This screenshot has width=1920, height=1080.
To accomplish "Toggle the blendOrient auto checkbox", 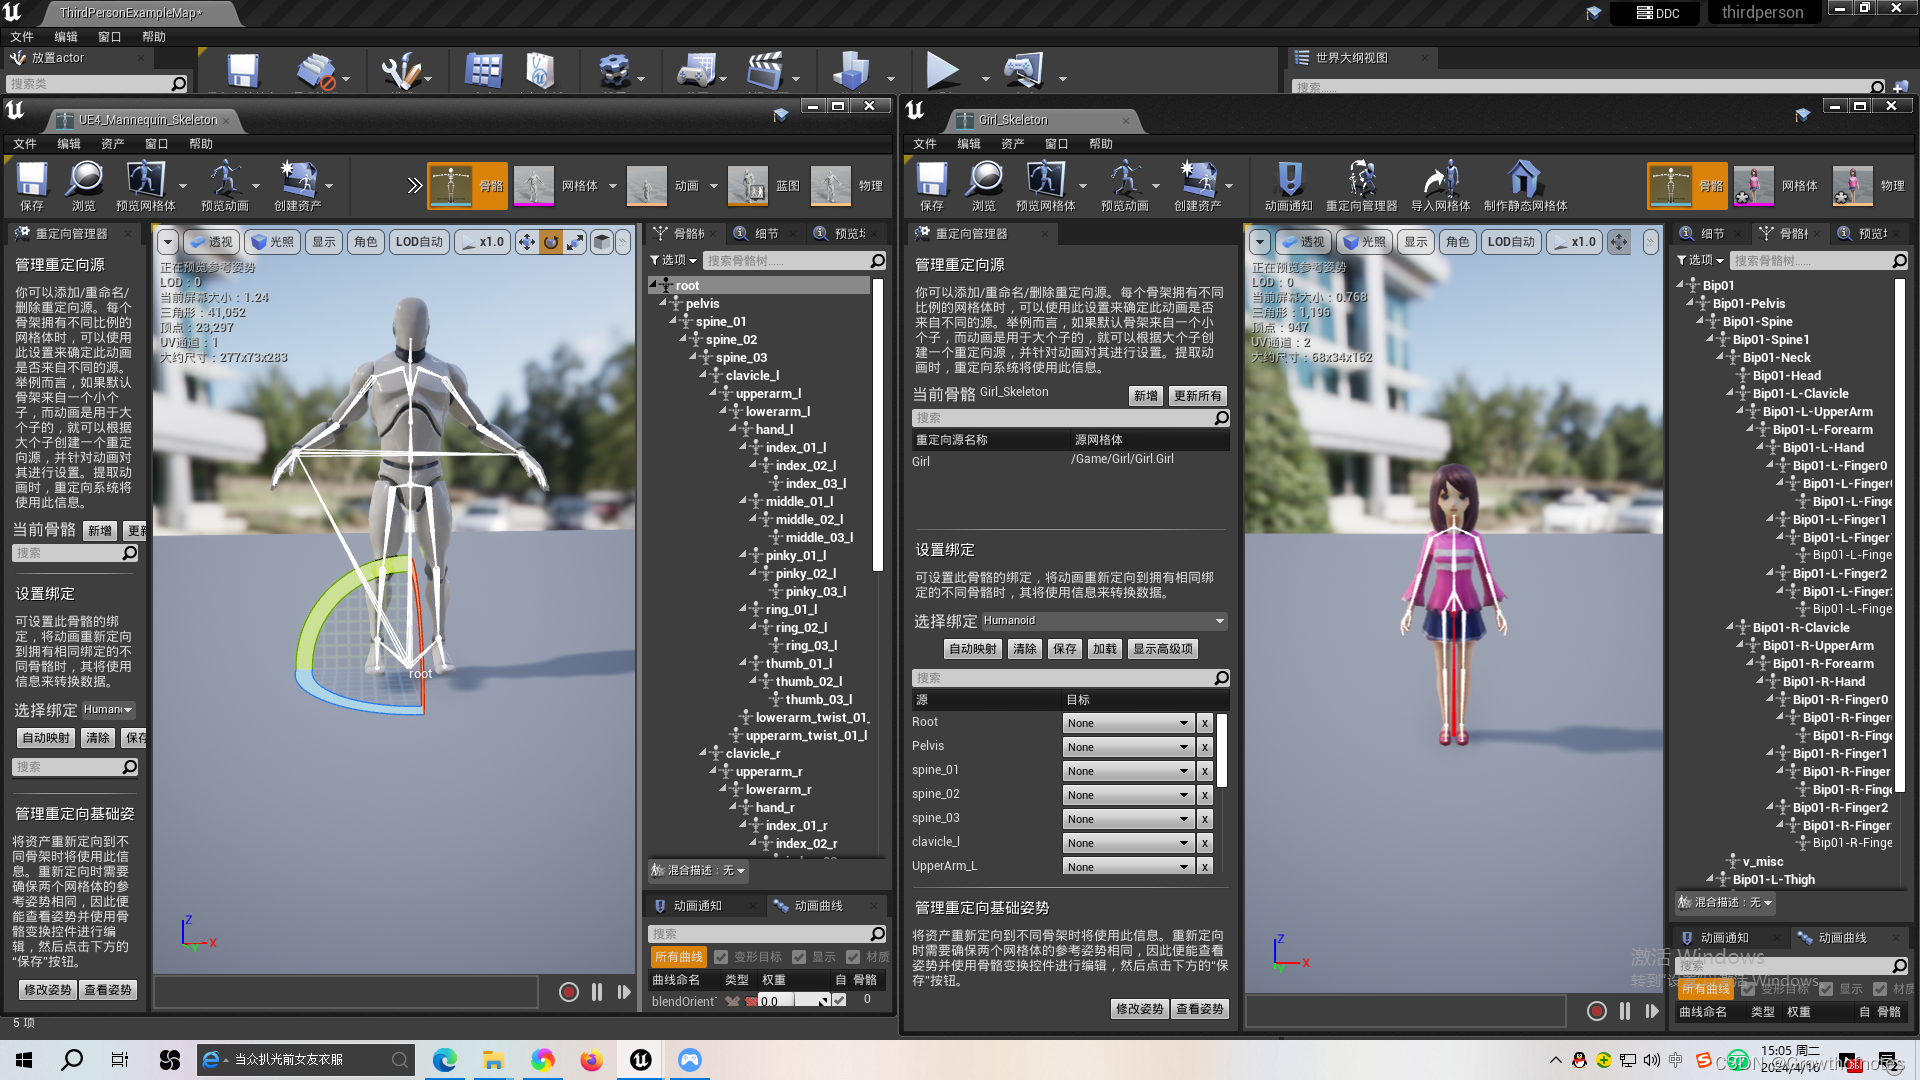I will coord(839,1000).
